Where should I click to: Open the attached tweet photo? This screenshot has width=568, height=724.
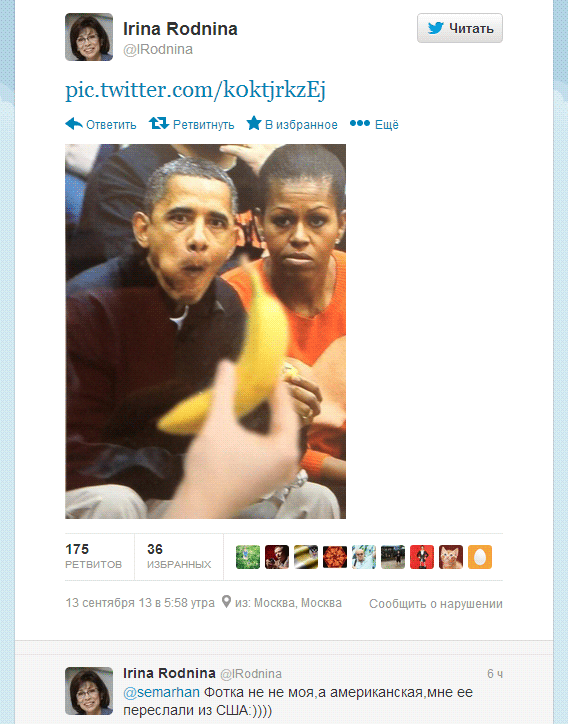[205, 331]
